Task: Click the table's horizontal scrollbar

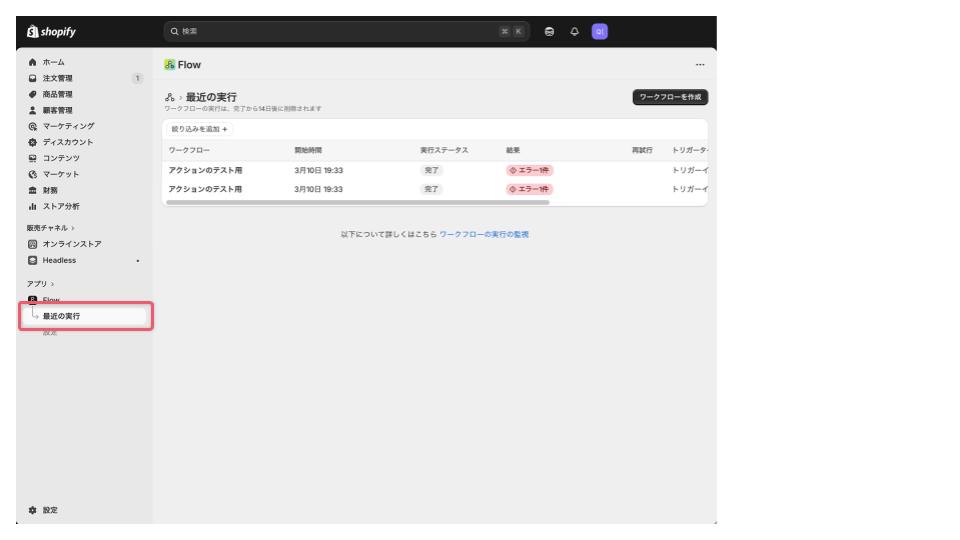Action: [358, 202]
